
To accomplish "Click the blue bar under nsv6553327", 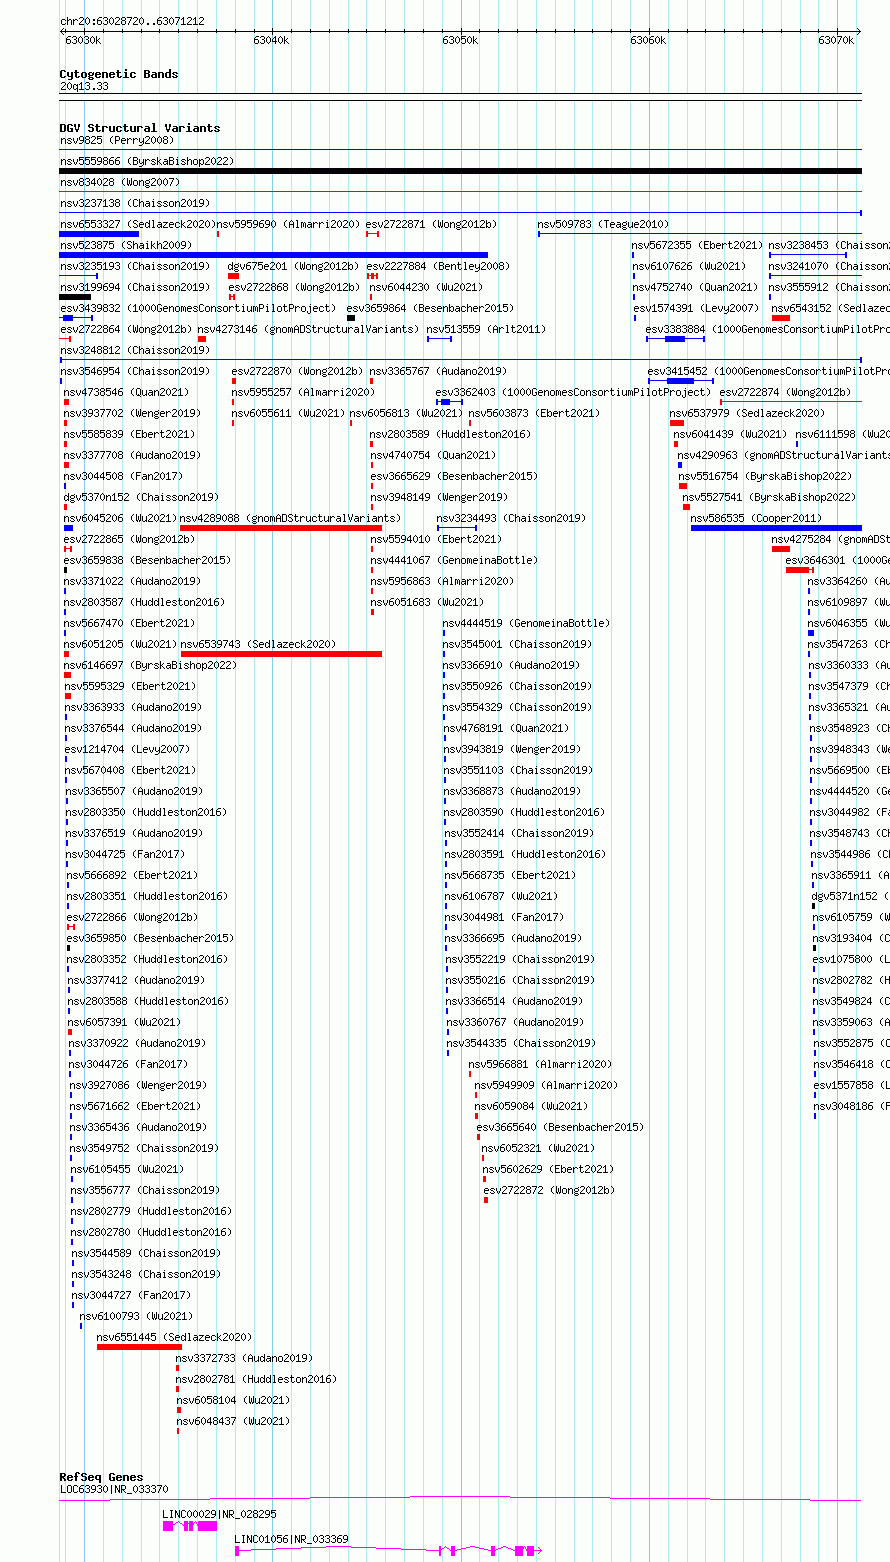I will click(99, 234).
